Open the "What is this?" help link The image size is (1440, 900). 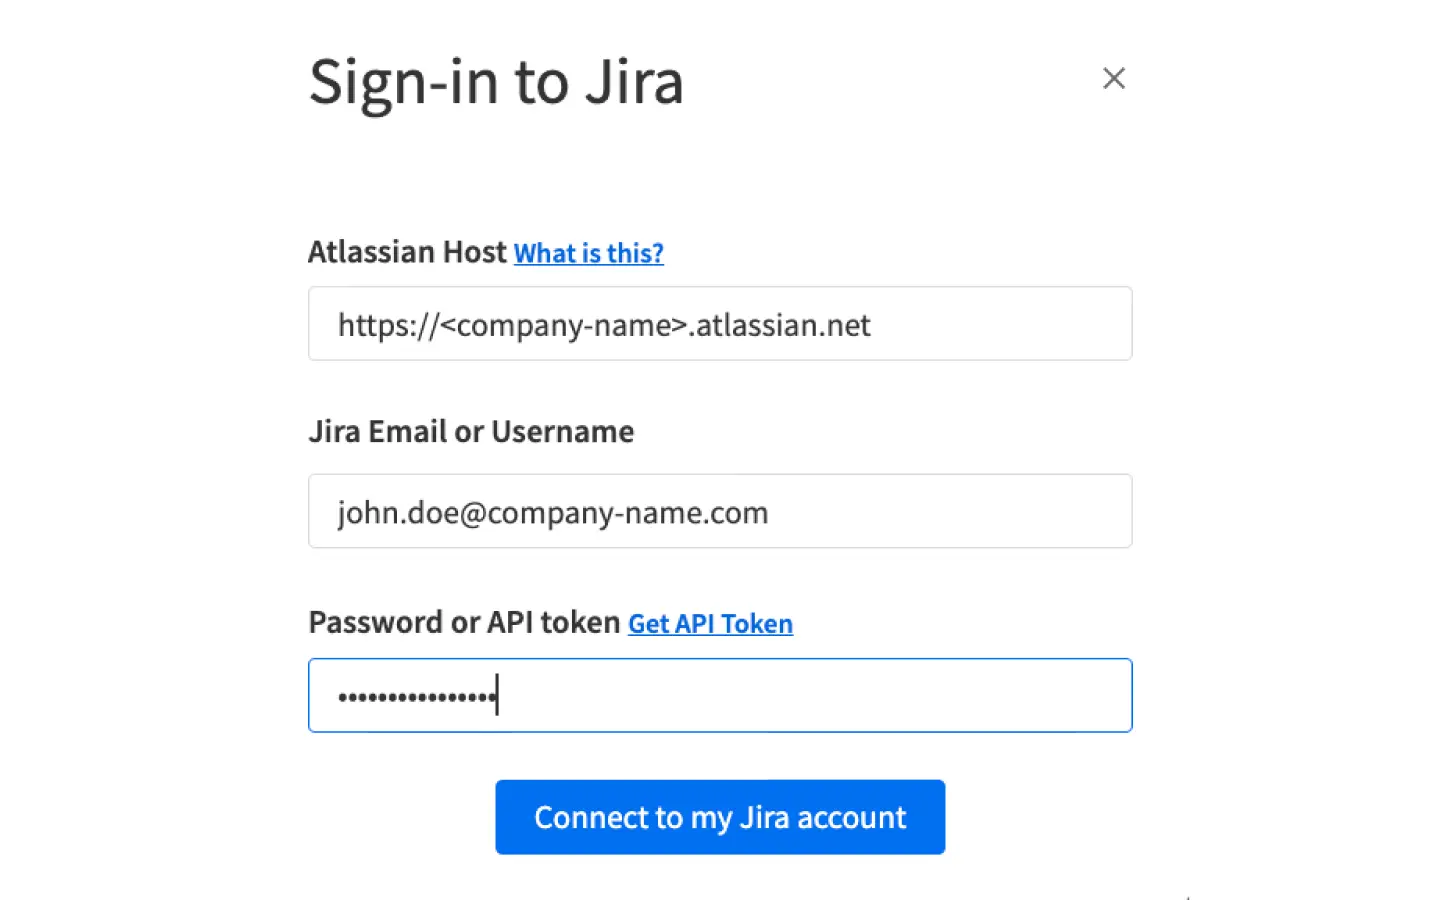point(588,253)
